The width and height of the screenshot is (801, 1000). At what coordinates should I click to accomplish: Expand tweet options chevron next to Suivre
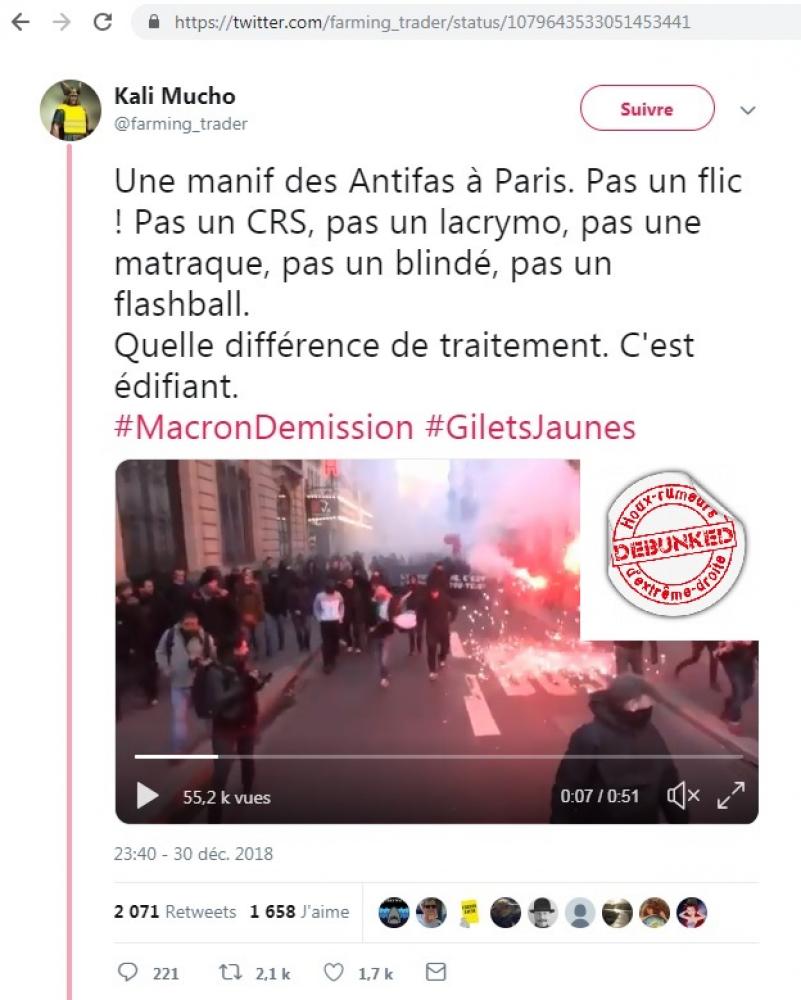pyautogui.click(x=748, y=110)
